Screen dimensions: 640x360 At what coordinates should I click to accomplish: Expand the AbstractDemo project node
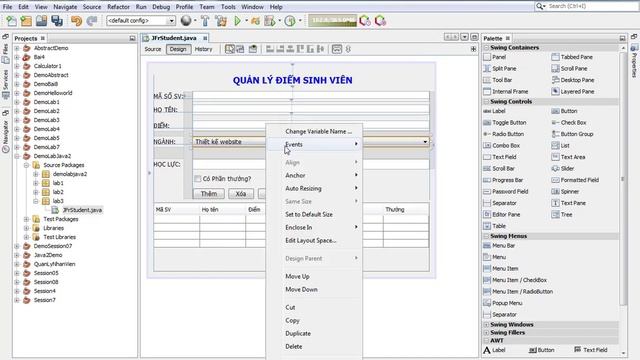(17, 48)
